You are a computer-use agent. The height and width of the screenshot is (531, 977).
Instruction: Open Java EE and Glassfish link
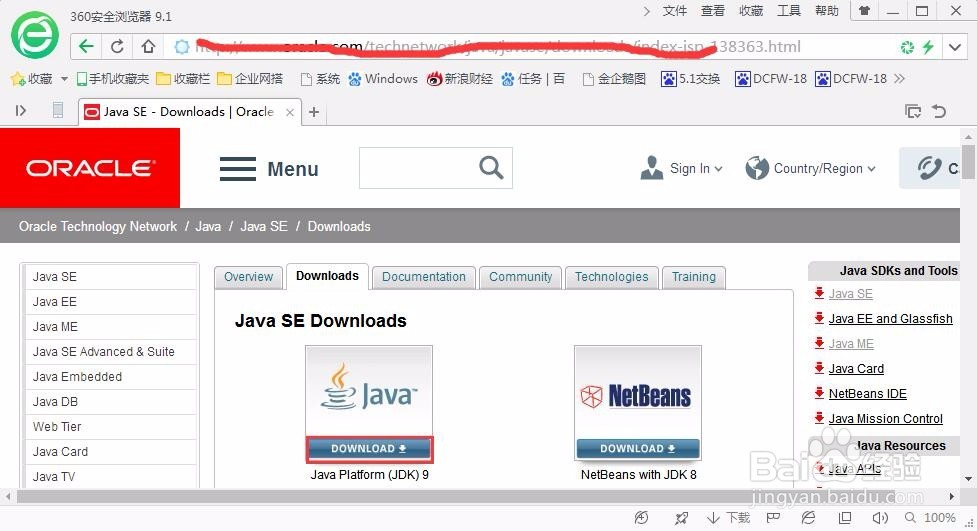(x=890, y=318)
